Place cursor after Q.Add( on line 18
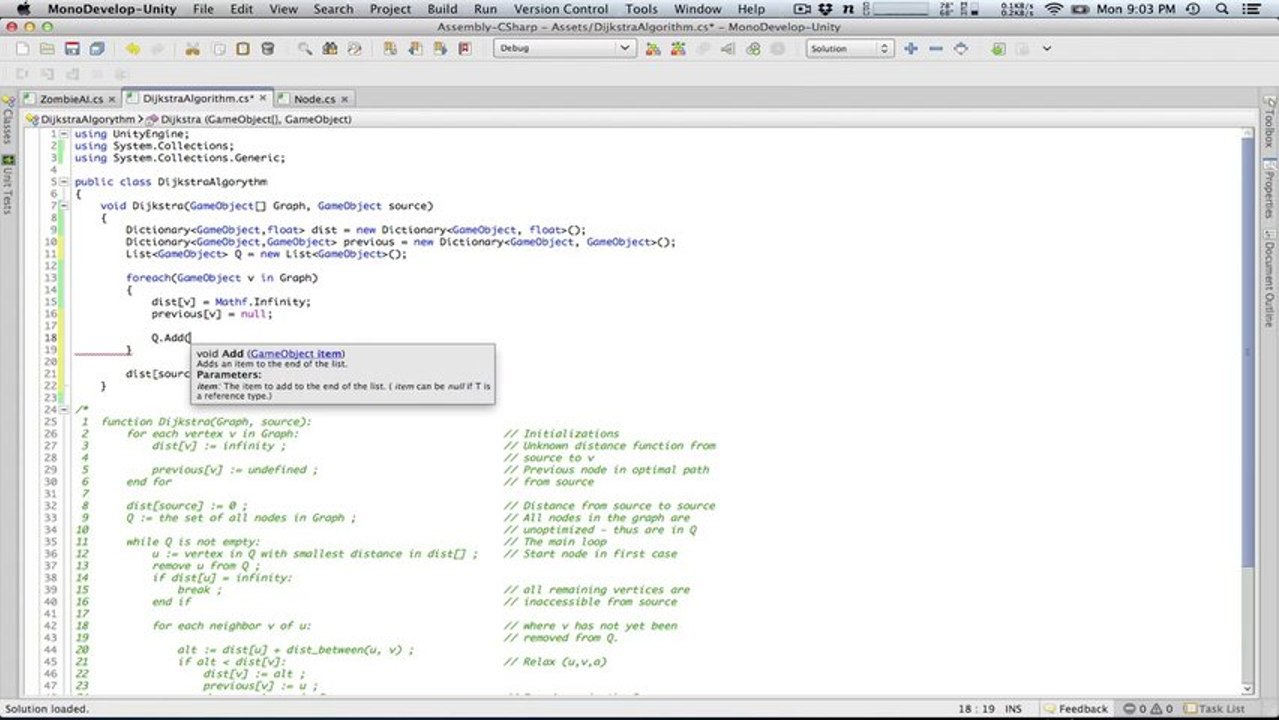1279x720 pixels. pyautogui.click(x=190, y=338)
